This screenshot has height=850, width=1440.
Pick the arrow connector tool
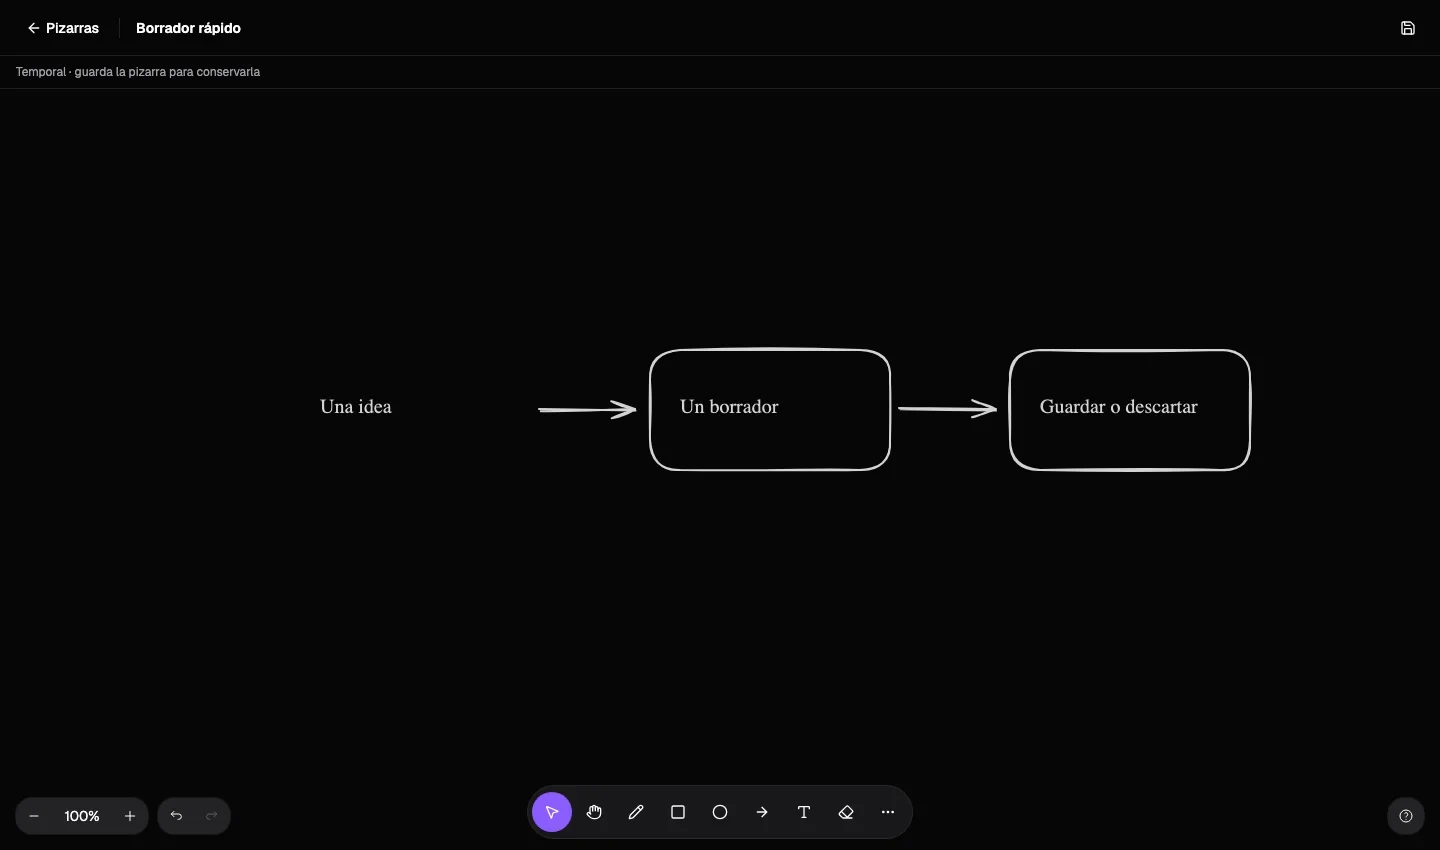[x=762, y=813]
